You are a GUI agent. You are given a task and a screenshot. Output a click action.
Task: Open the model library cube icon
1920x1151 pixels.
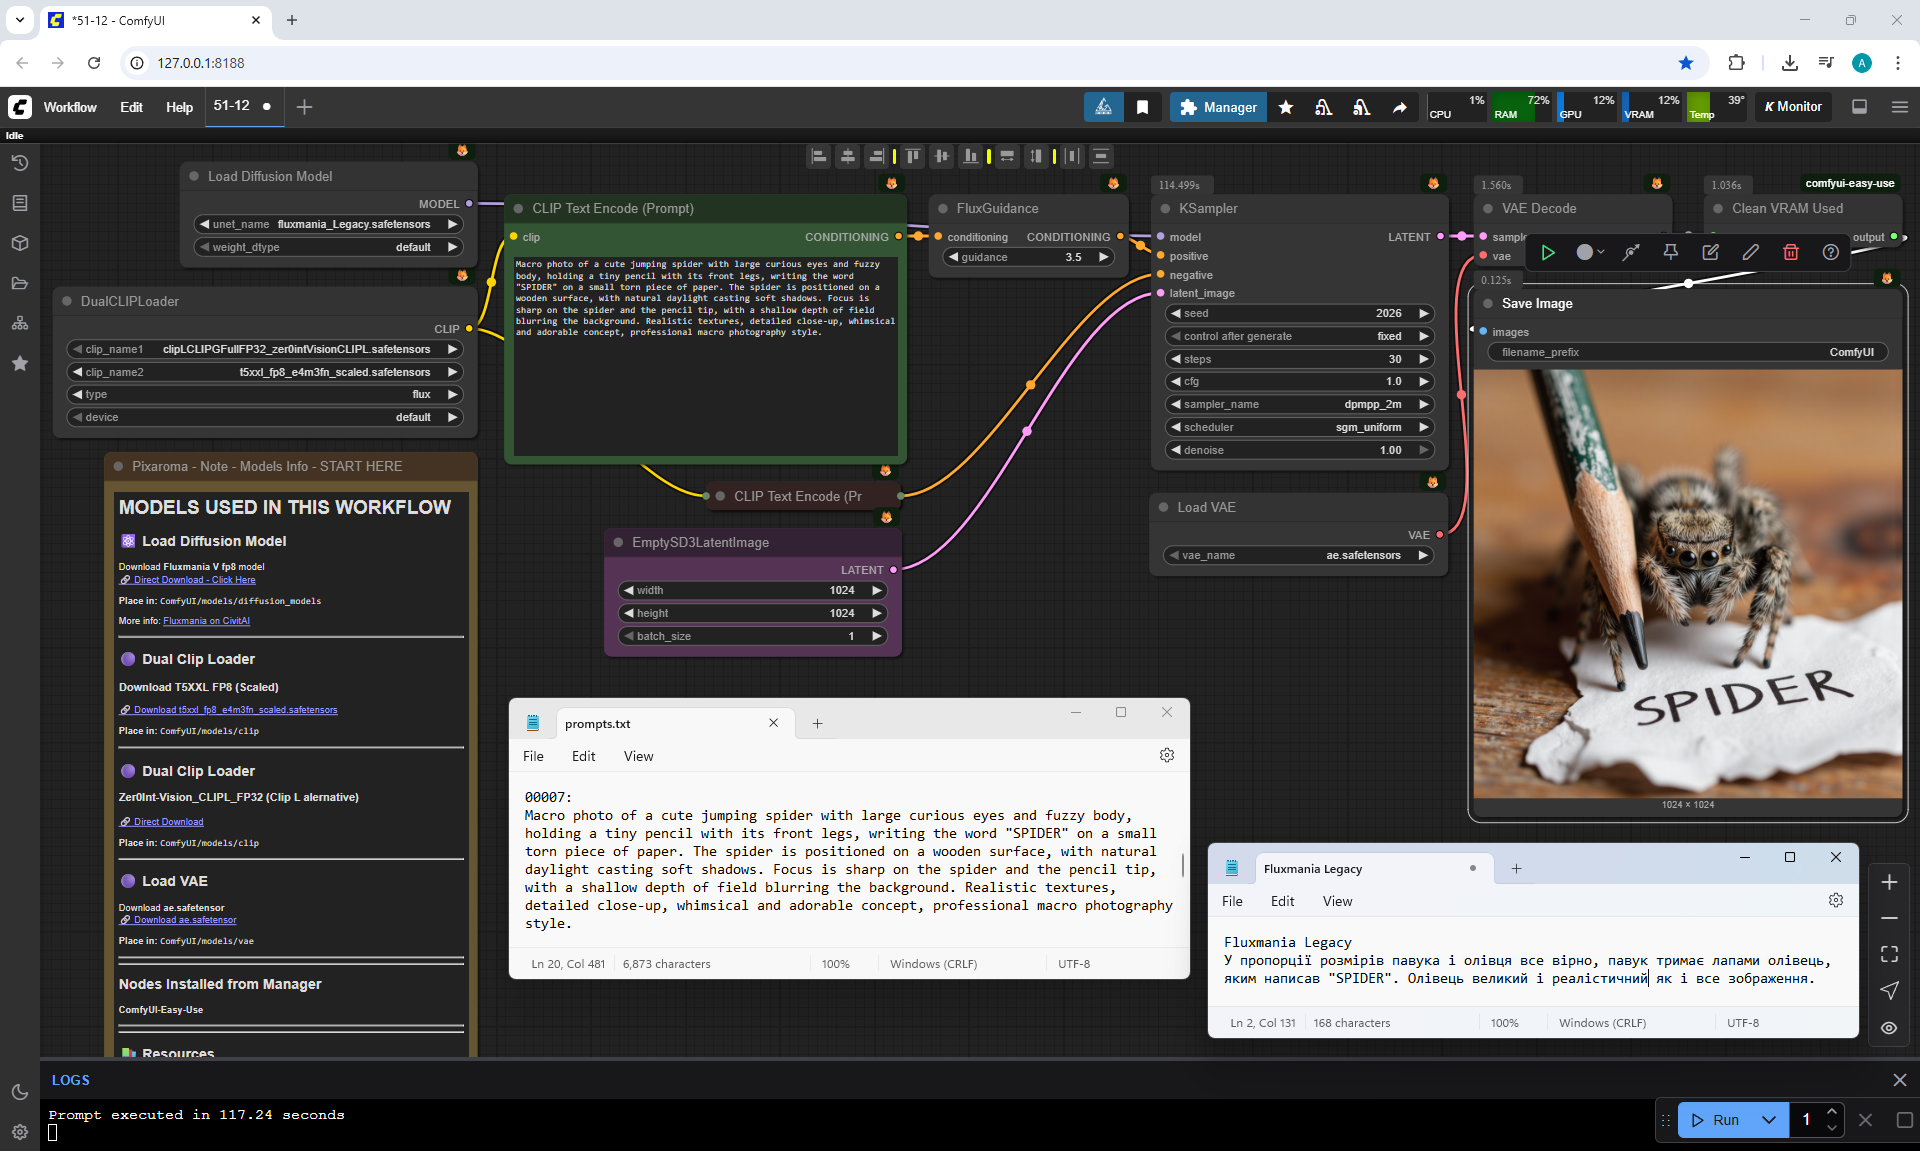pos(20,243)
